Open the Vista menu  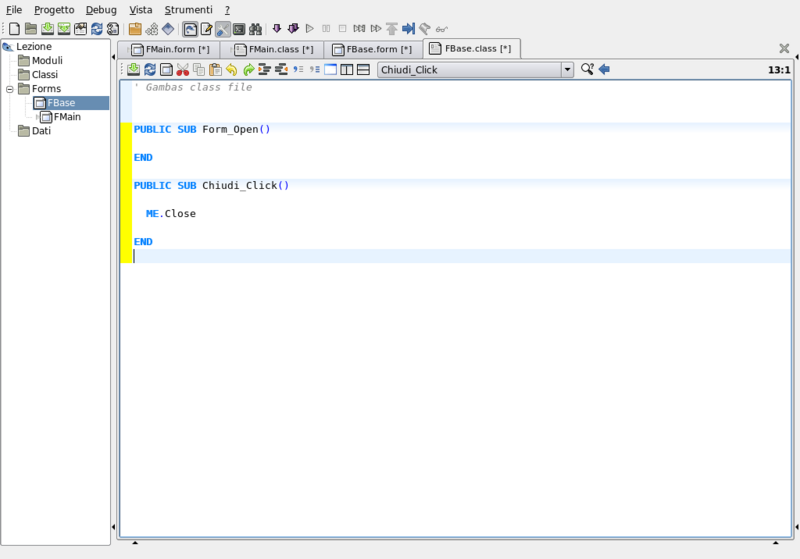coord(140,10)
